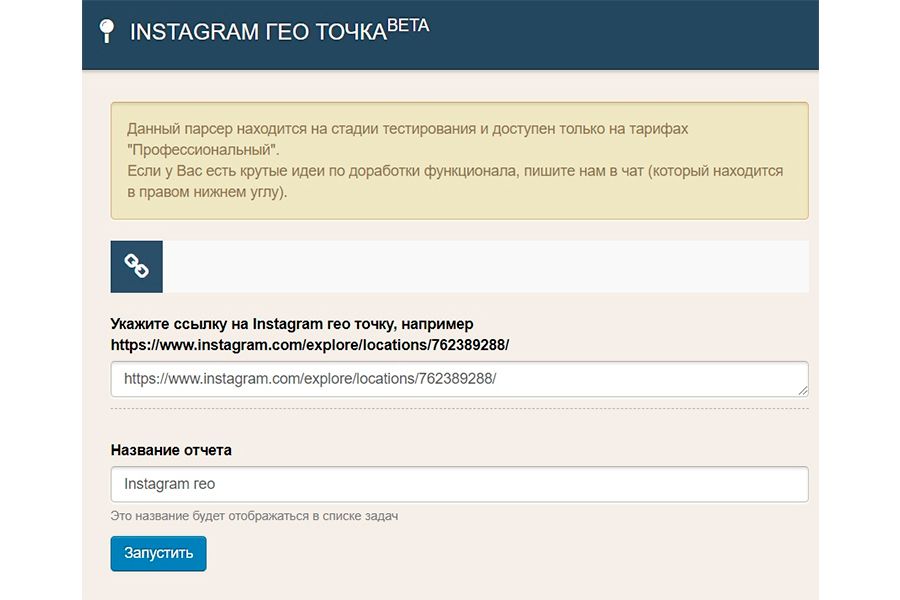Screen dimensions: 900x600
Task: Click the Название отчета label
Action: (171, 450)
